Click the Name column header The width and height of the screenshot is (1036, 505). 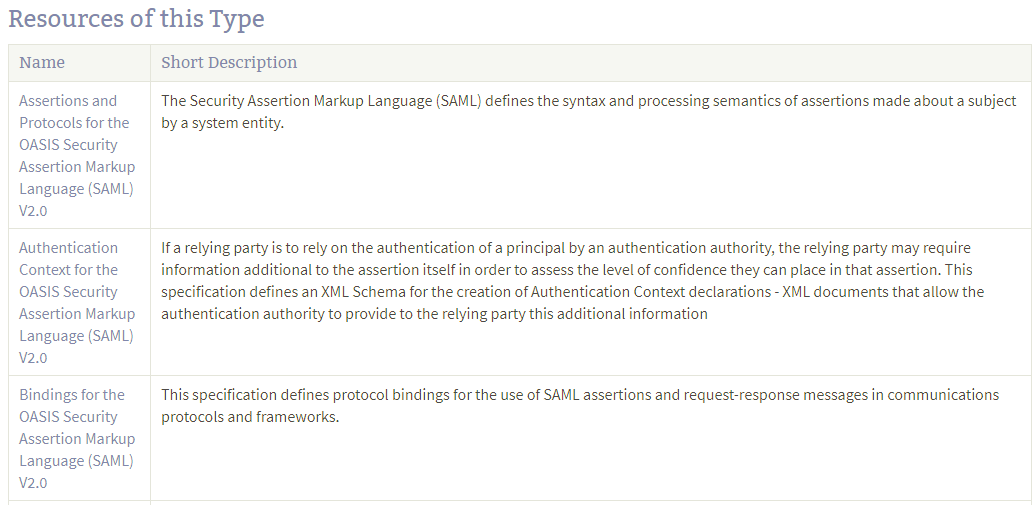pyautogui.click(x=42, y=62)
